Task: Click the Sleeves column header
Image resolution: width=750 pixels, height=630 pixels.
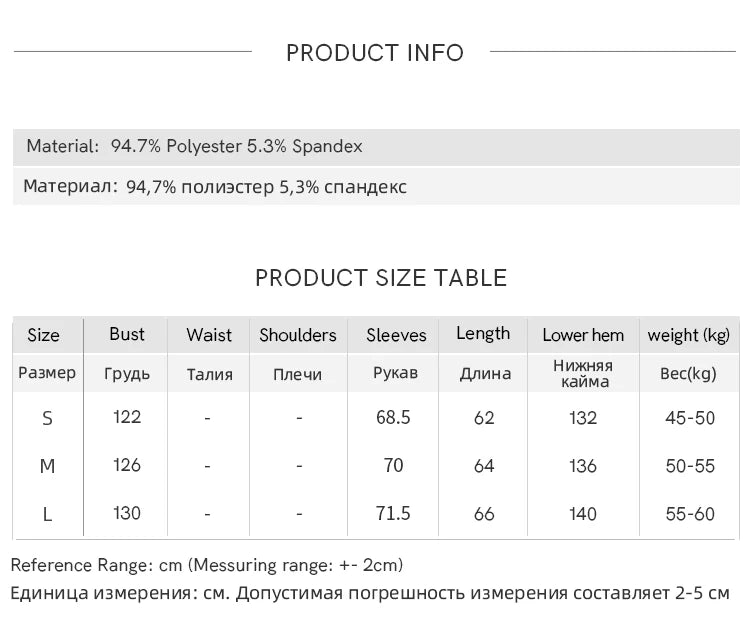Action: click(396, 335)
